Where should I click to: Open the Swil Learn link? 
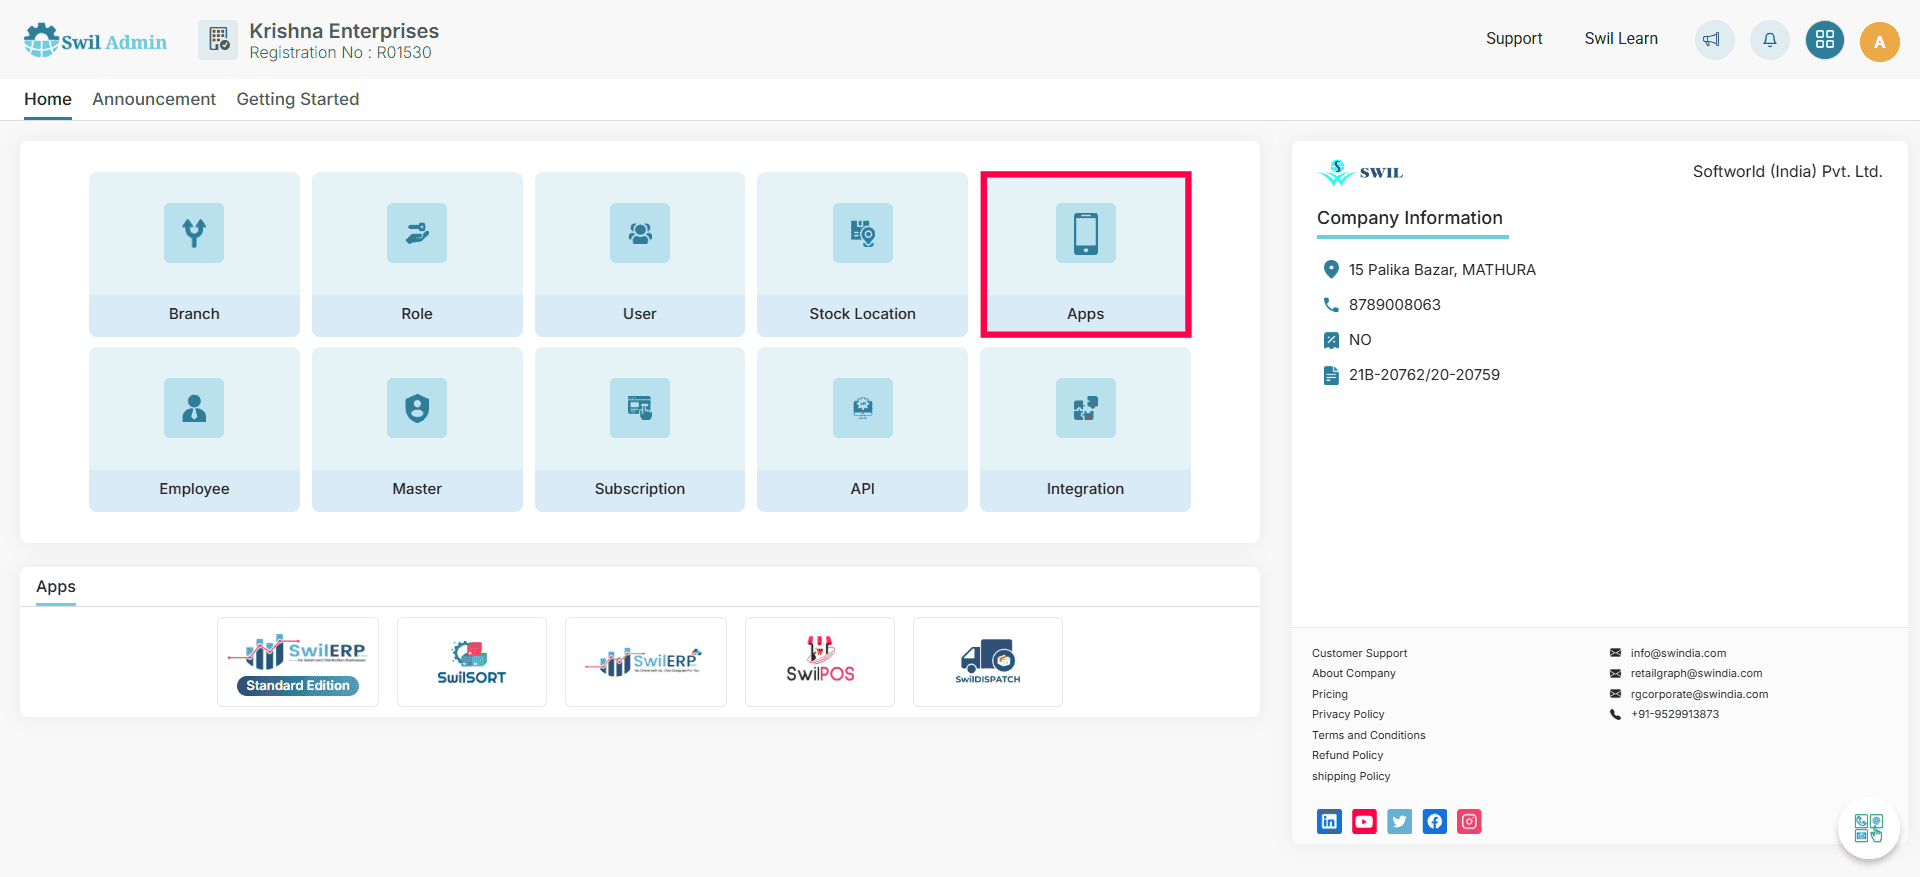pos(1621,39)
